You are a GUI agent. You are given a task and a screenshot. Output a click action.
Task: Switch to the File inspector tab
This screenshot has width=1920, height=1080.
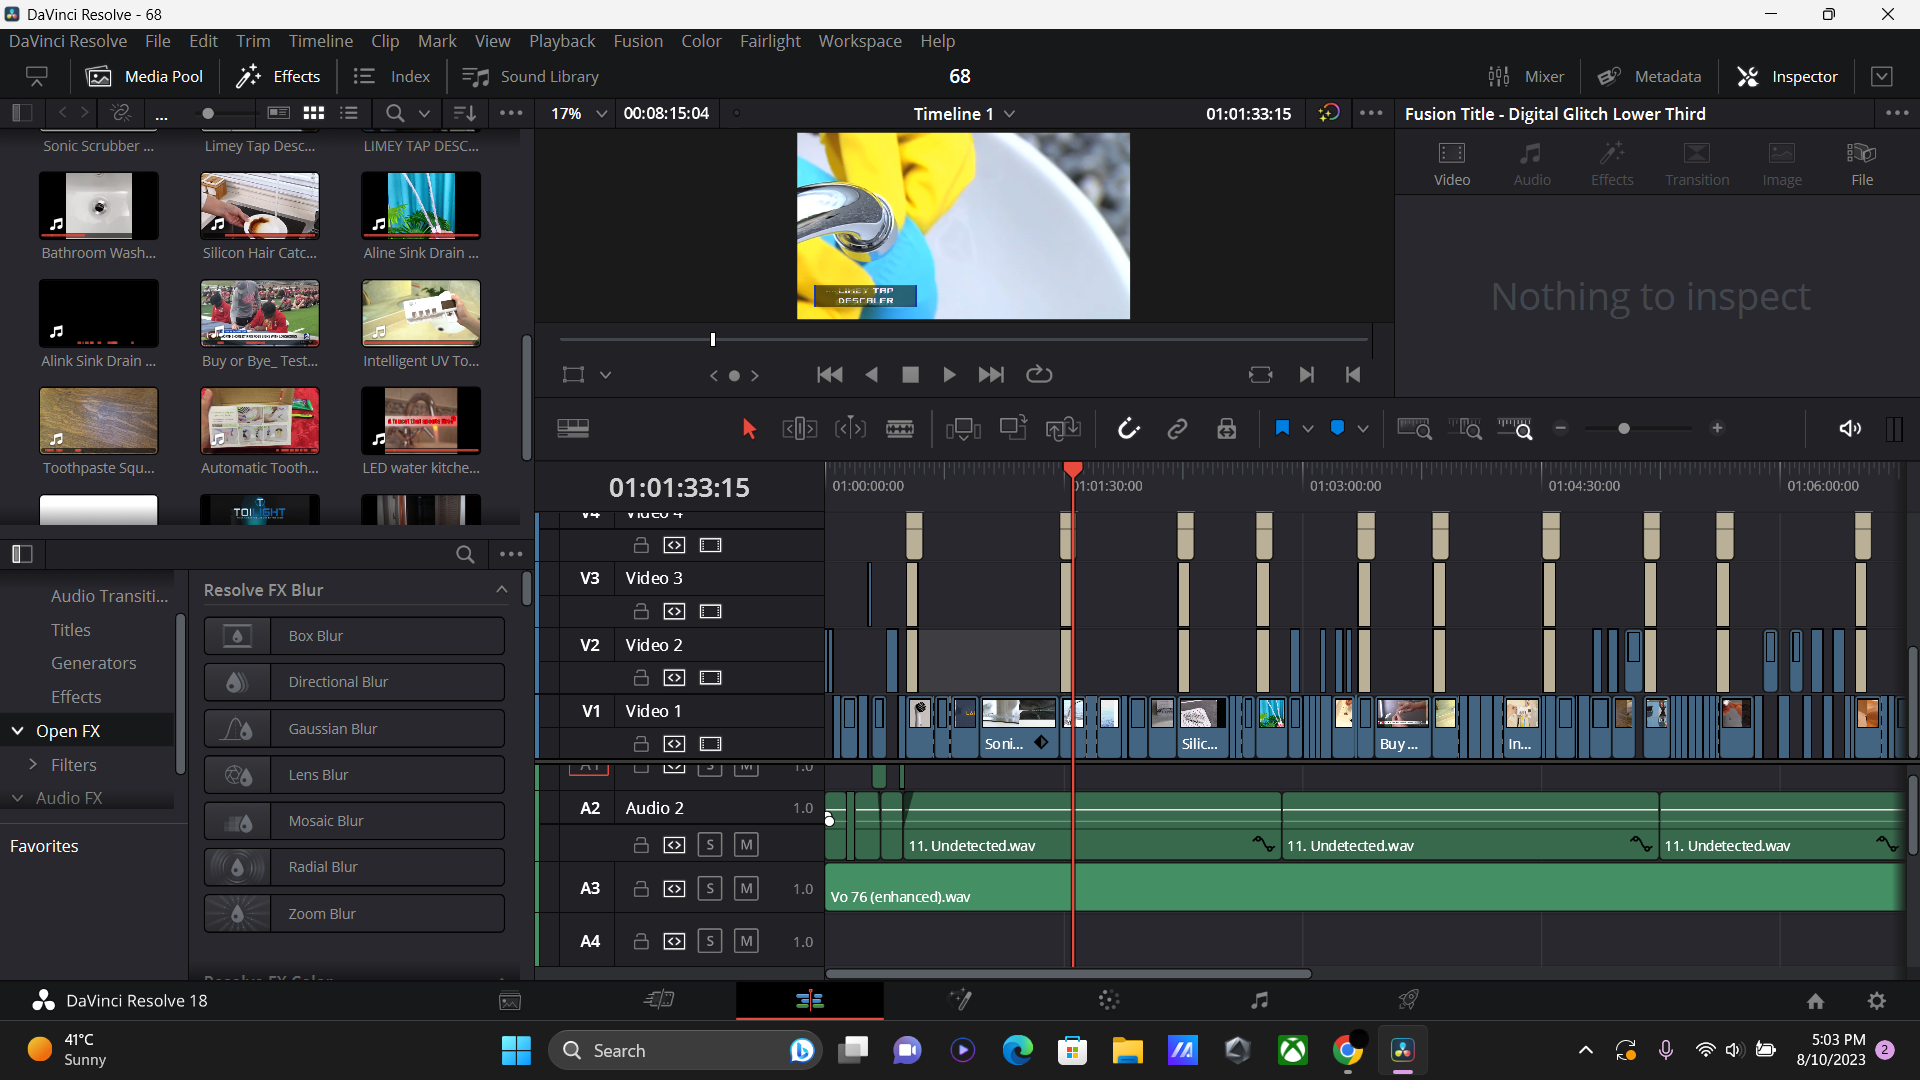tap(1861, 163)
